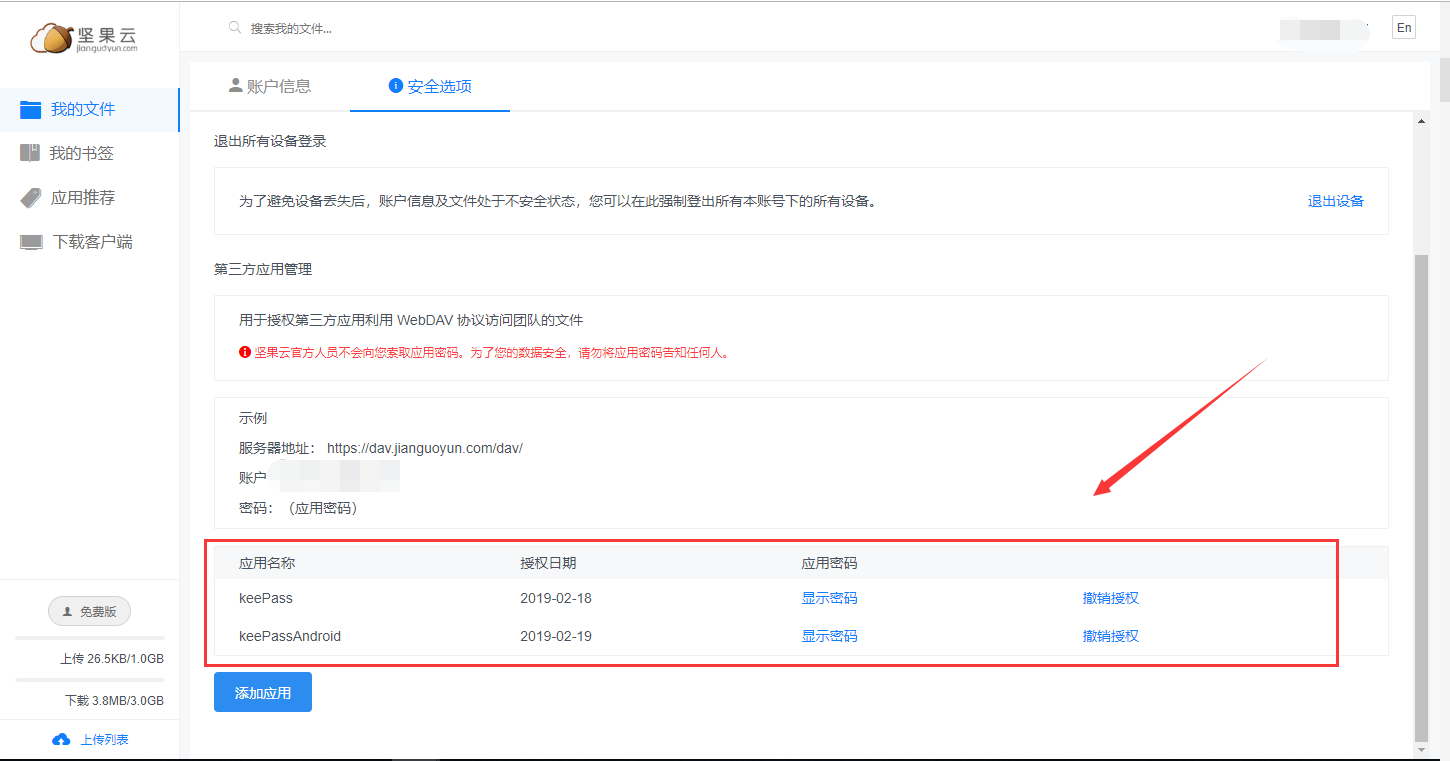
Task: Click the inner scrollbar down arrow
Action: 1421,749
